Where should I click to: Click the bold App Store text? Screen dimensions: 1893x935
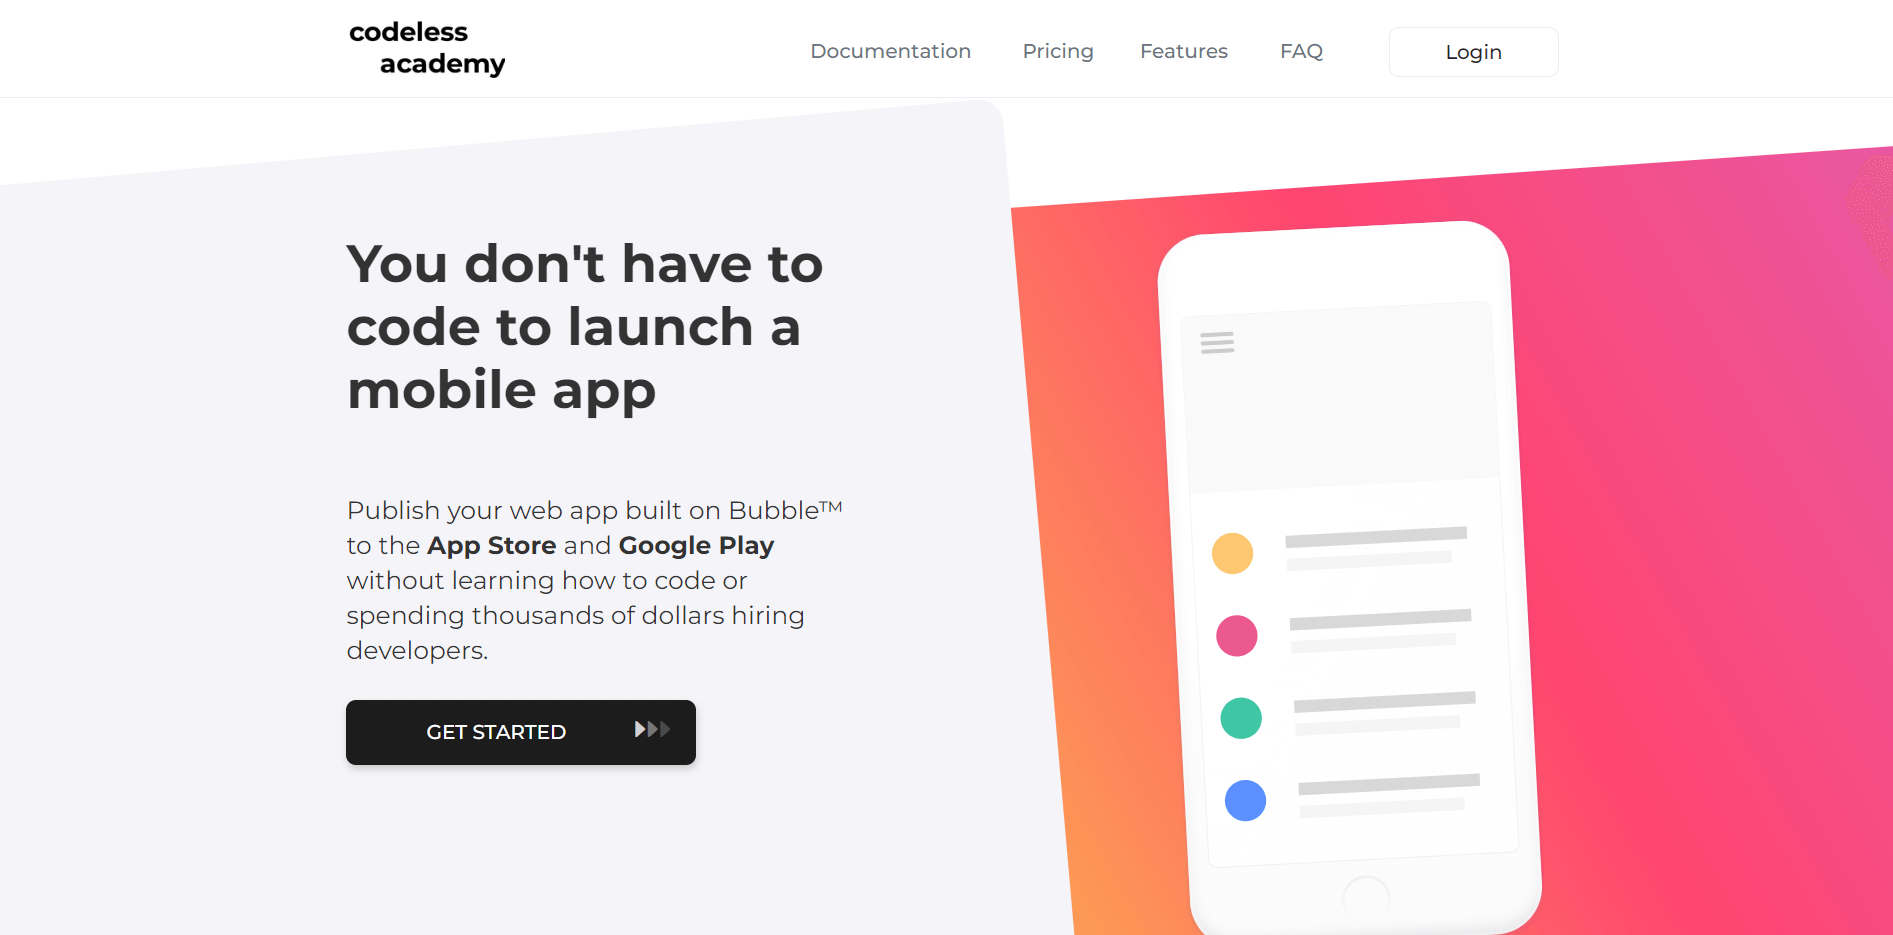(491, 545)
